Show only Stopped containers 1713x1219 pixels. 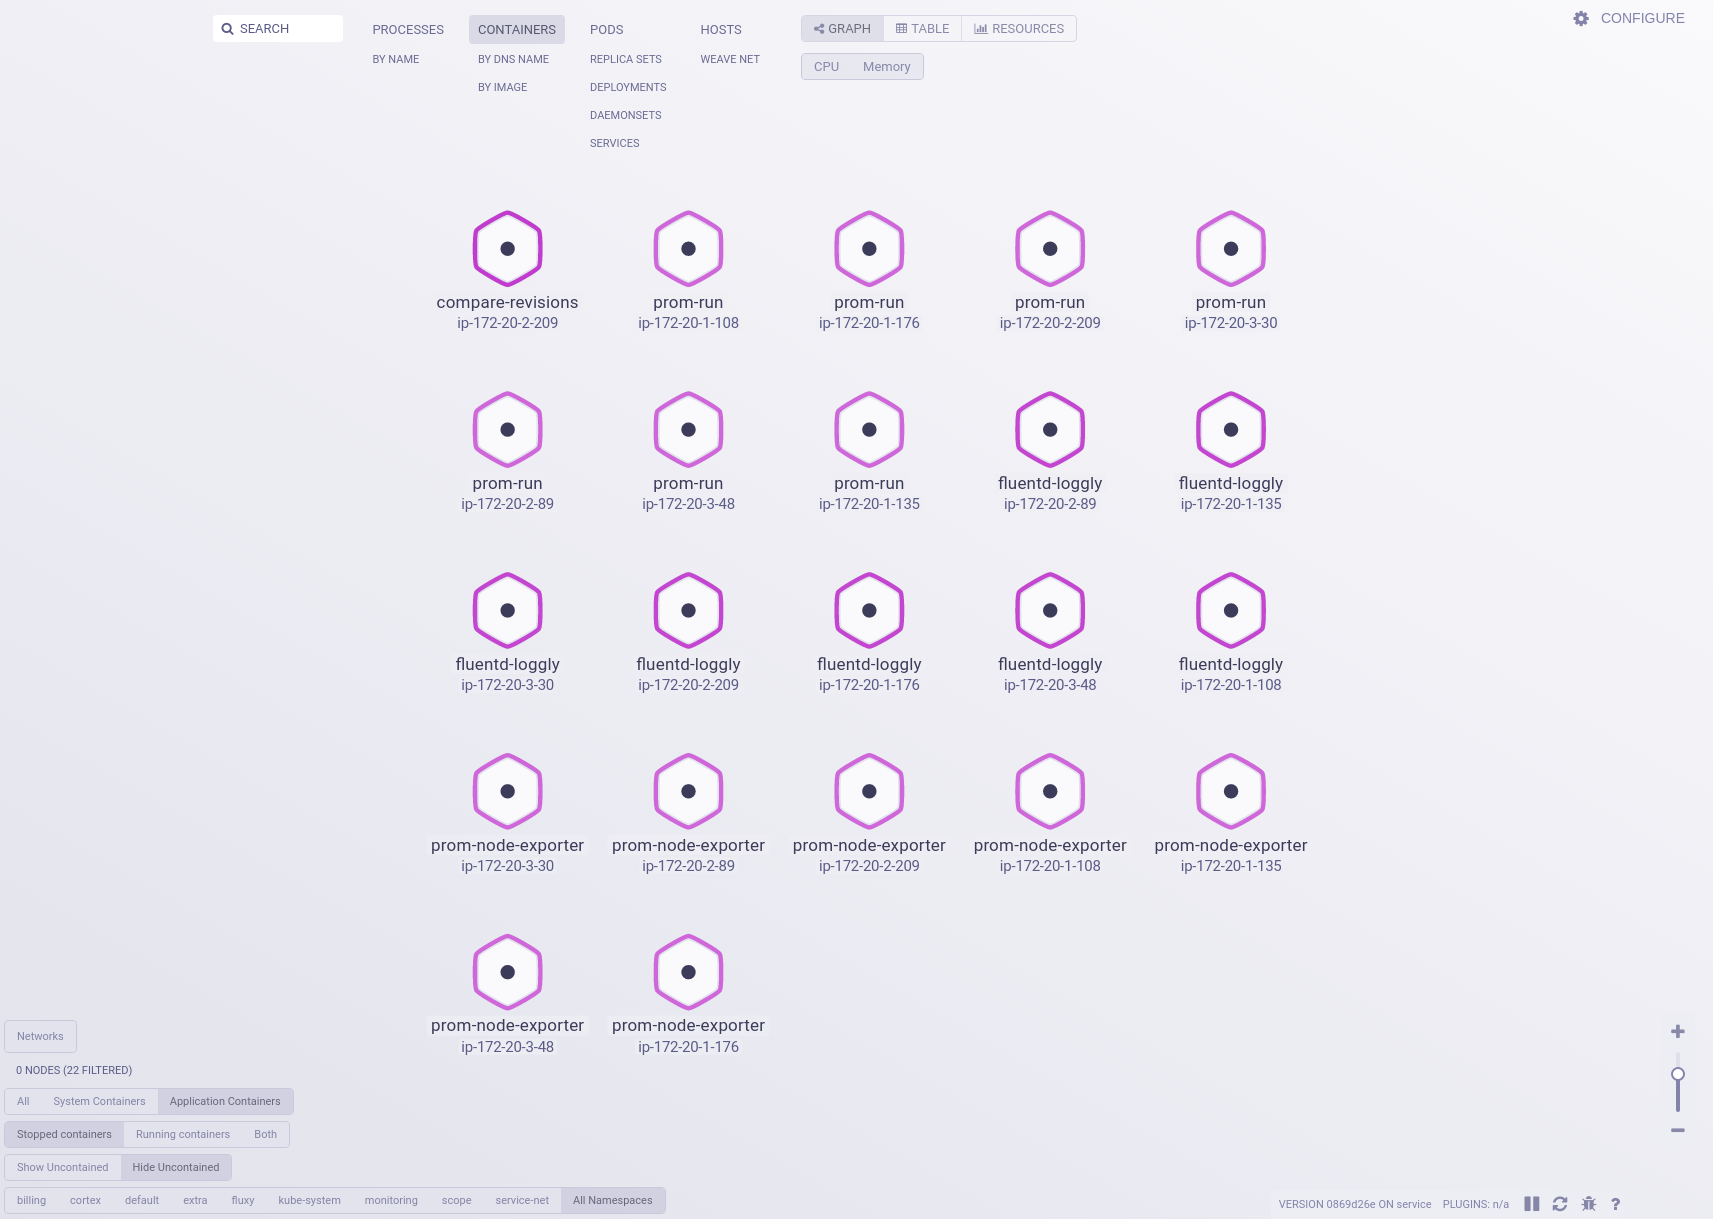tap(64, 1135)
